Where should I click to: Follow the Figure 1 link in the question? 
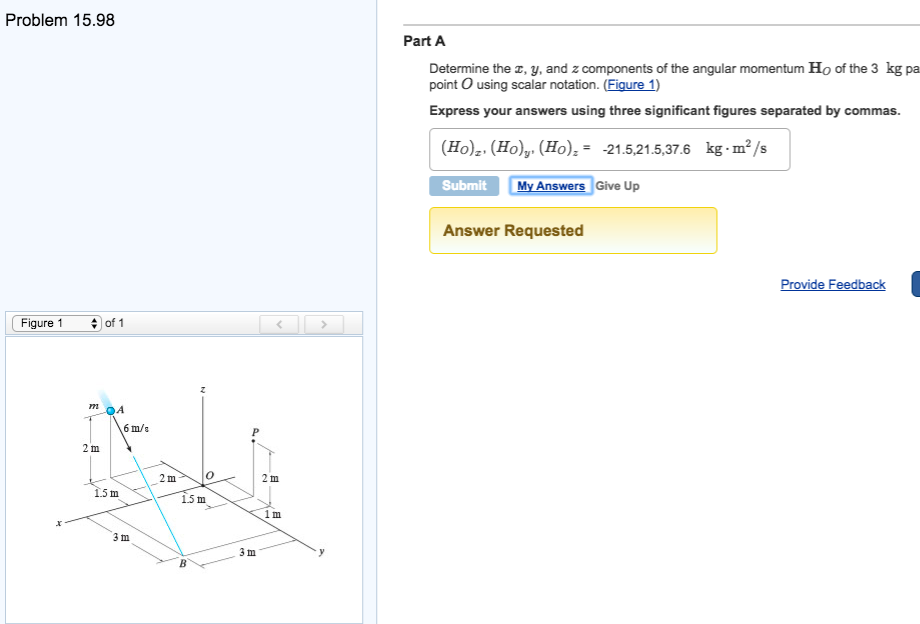tap(626, 84)
